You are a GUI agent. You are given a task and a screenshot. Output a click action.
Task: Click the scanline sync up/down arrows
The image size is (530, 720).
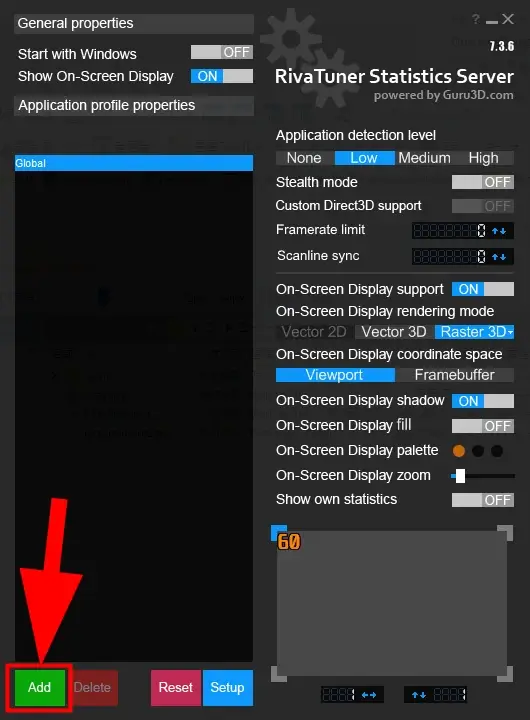click(499, 257)
